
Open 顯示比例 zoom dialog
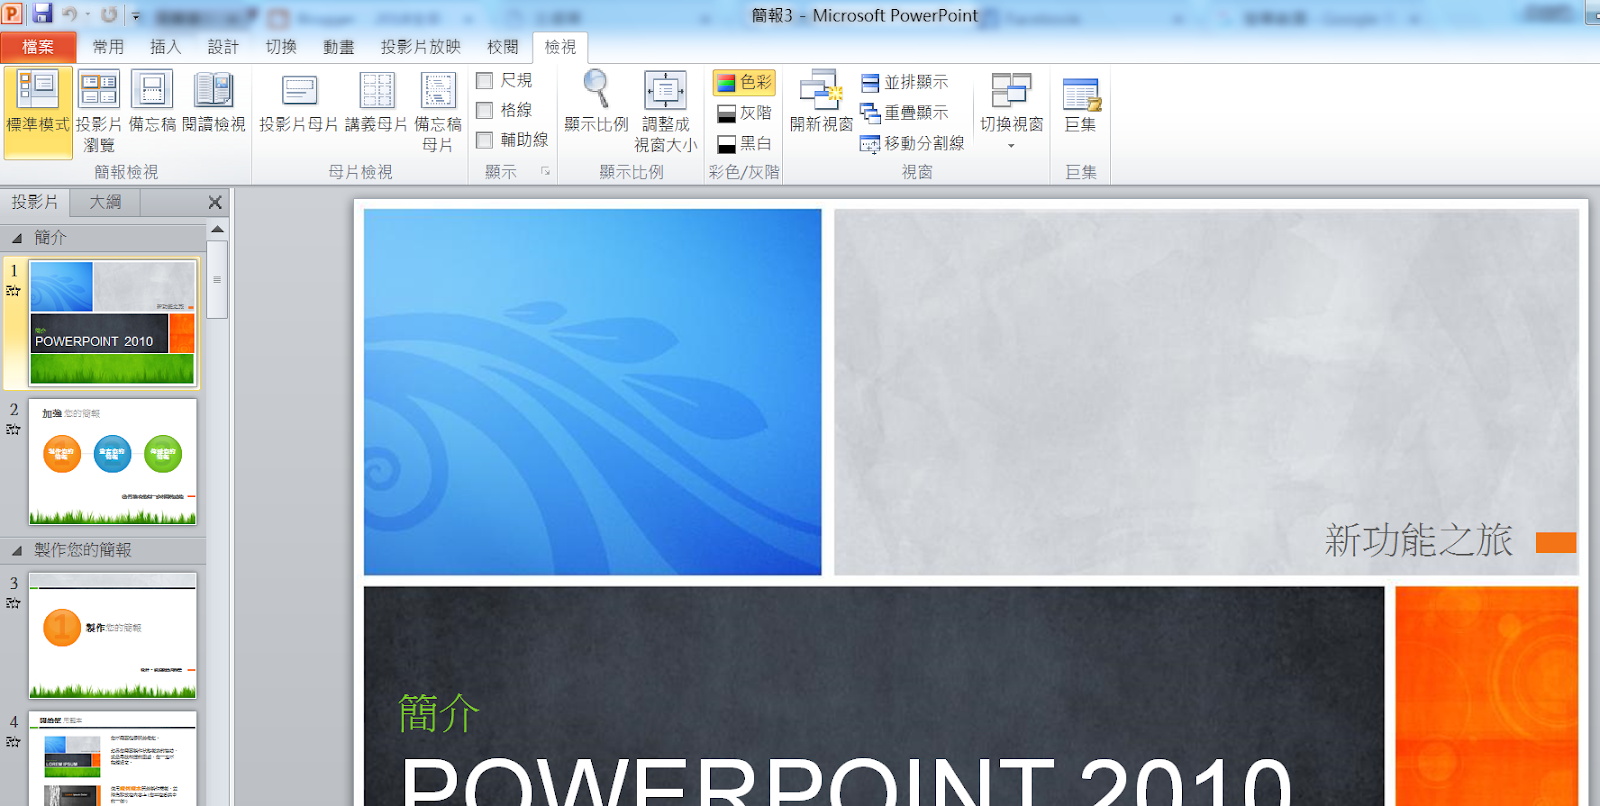[x=596, y=102]
